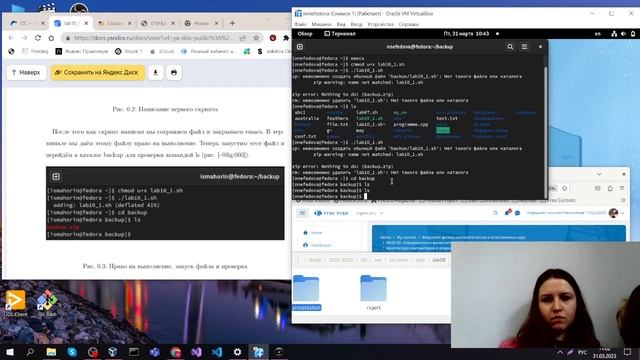Open Windows Settings gear in taskbar
Screen dimensions: 640x360
[x=238, y=352]
